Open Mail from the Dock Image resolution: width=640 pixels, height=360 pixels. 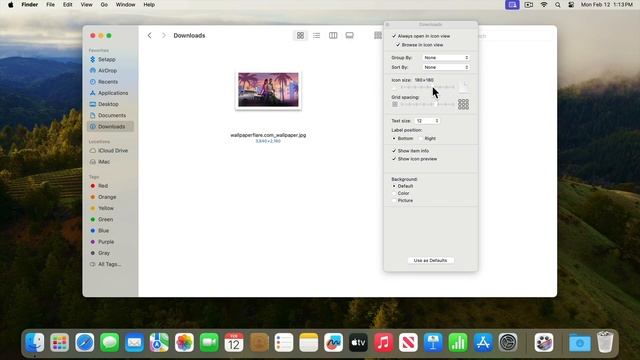pyautogui.click(x=134, y=342)
